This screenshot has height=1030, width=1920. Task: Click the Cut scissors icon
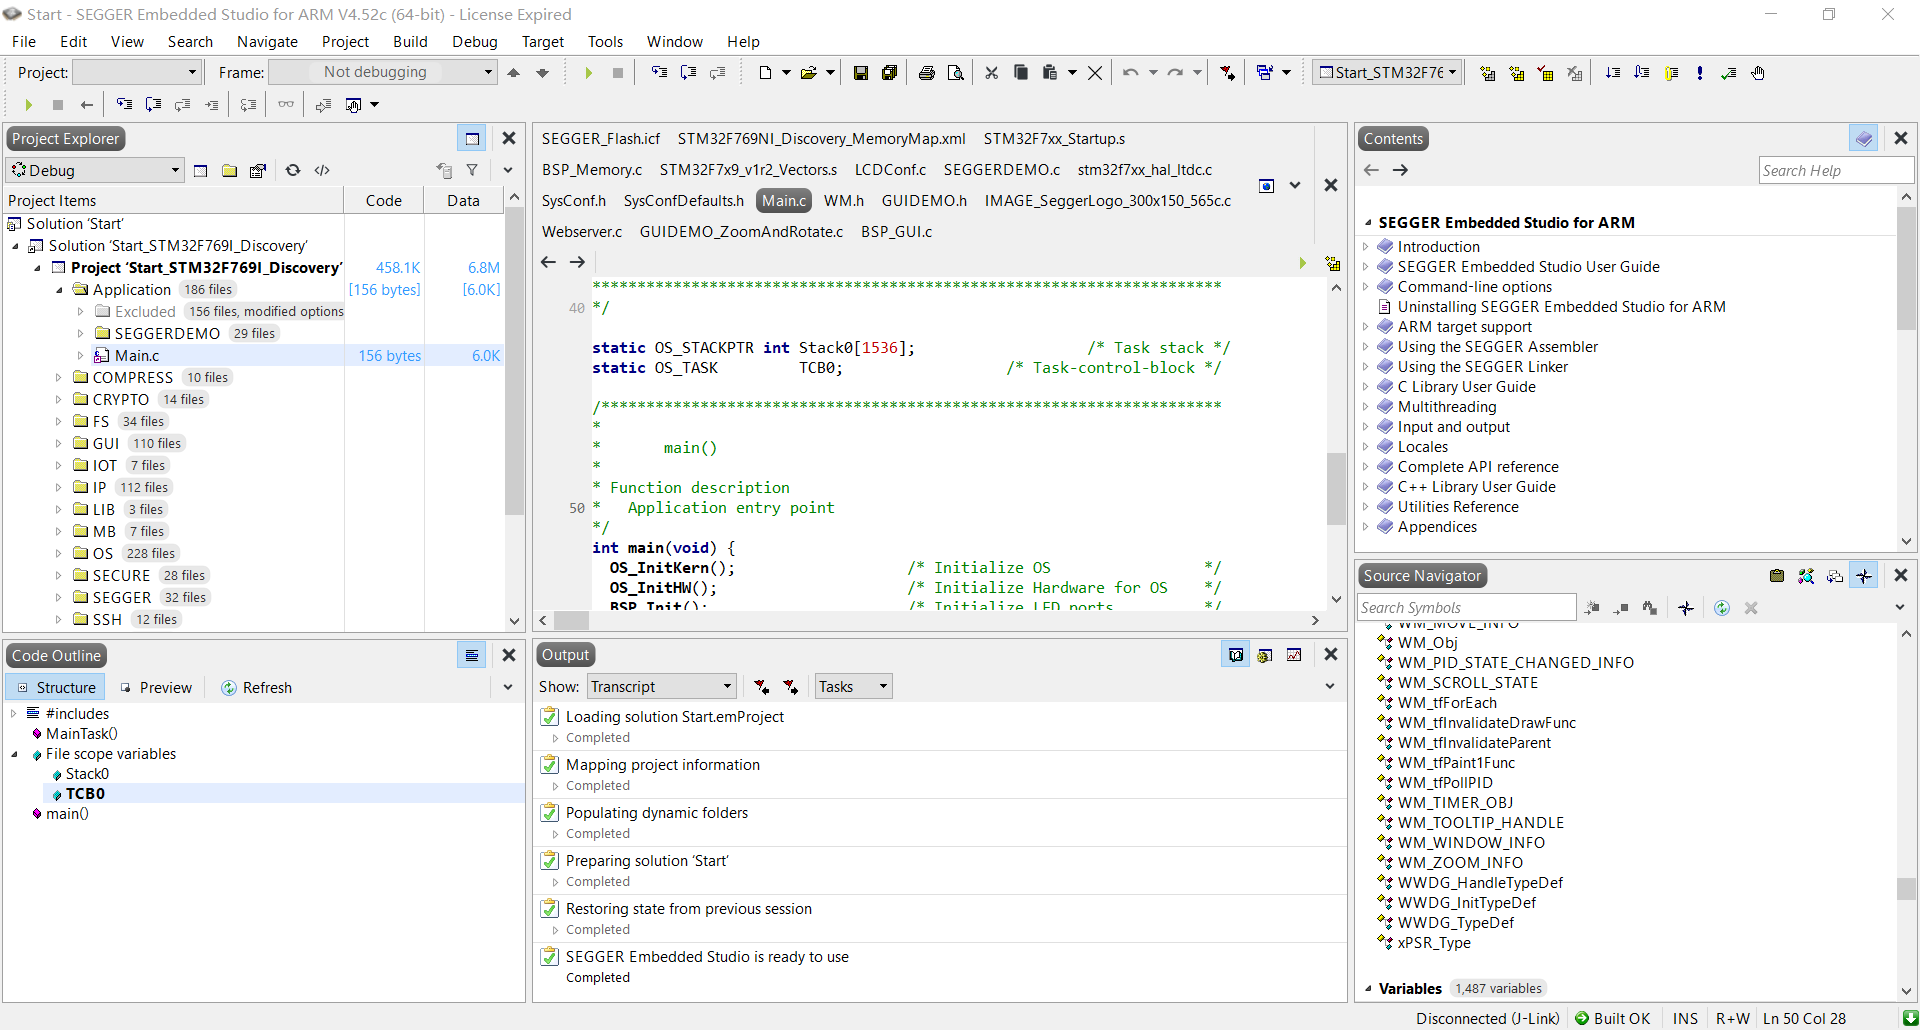pyautogui.click(x=992, y=73)
